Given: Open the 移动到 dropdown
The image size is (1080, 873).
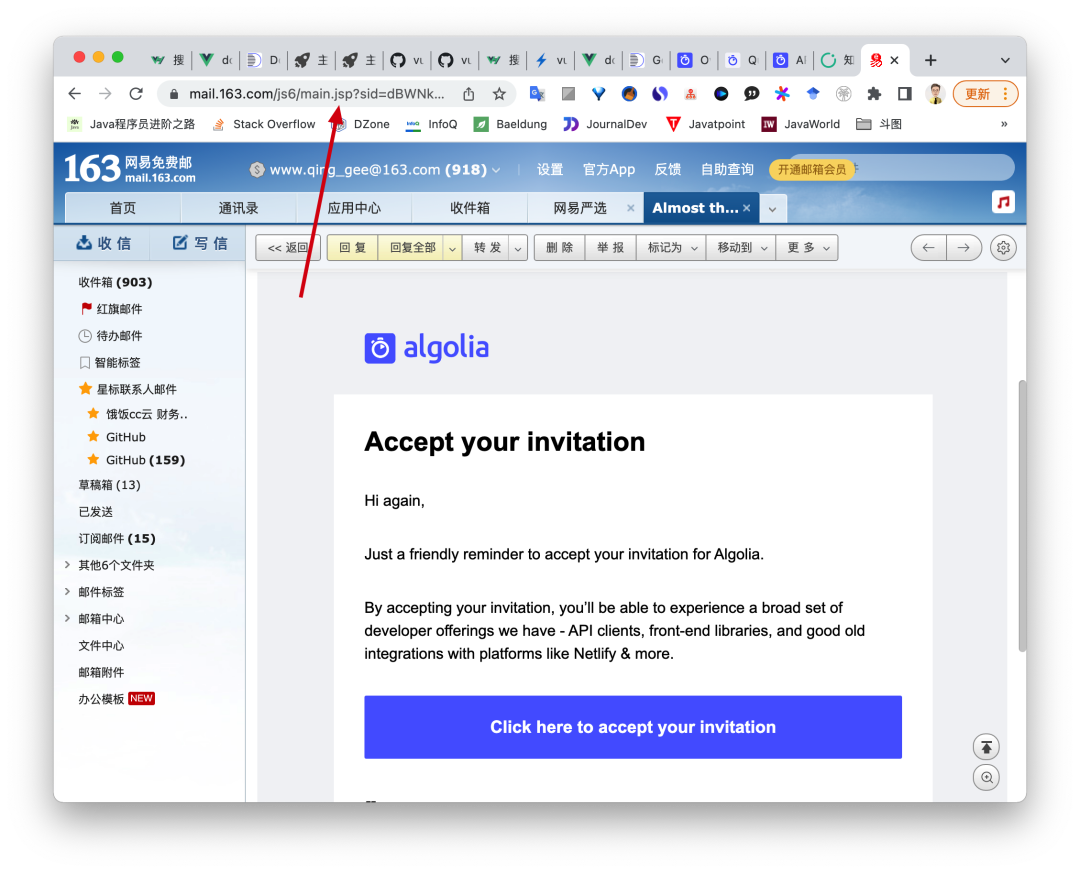Looking at the screenshot, I should pyautogui.click(x=742, y=248).
